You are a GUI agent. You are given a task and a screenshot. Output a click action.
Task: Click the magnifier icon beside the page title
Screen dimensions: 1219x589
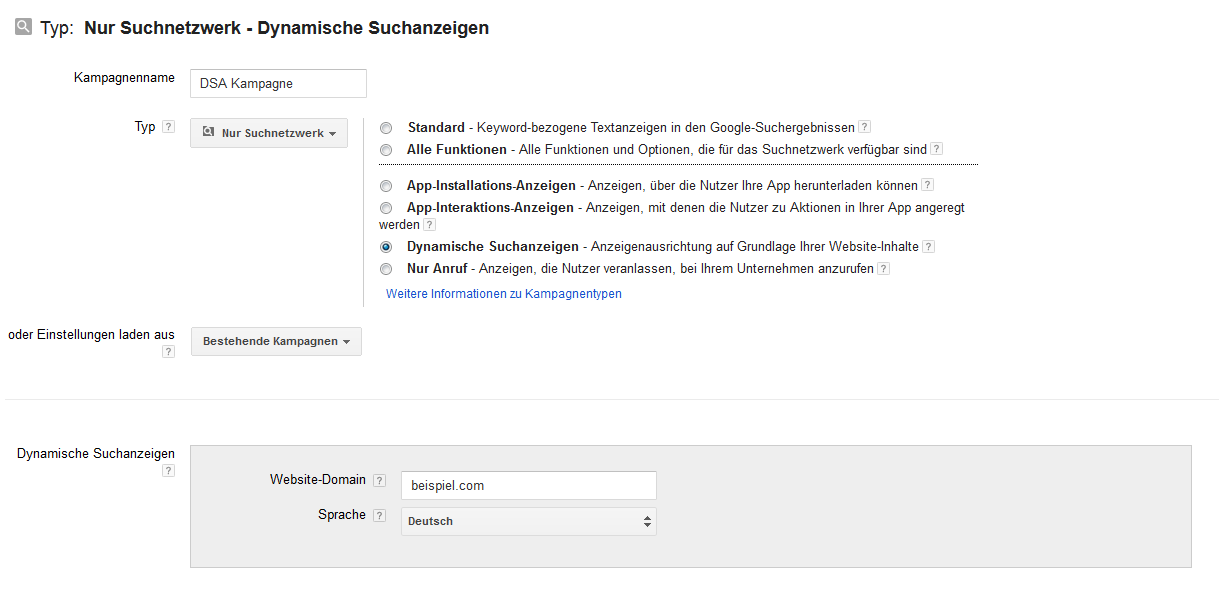pos(22,25)
